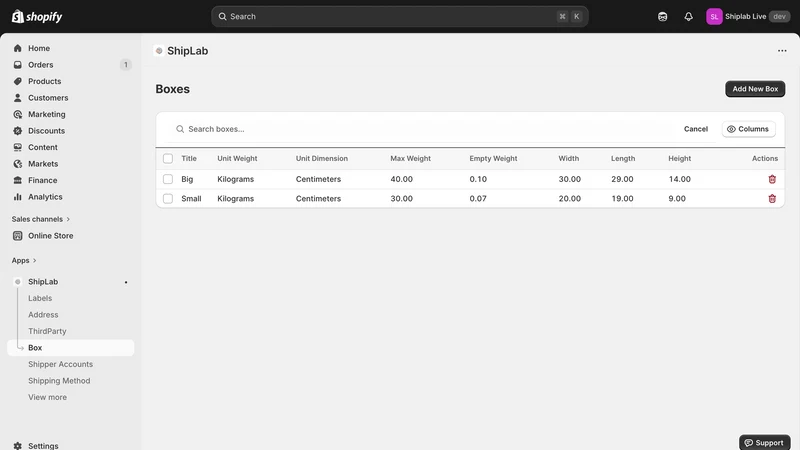Open the three-dot more options menu

click(x=782, y=51)
